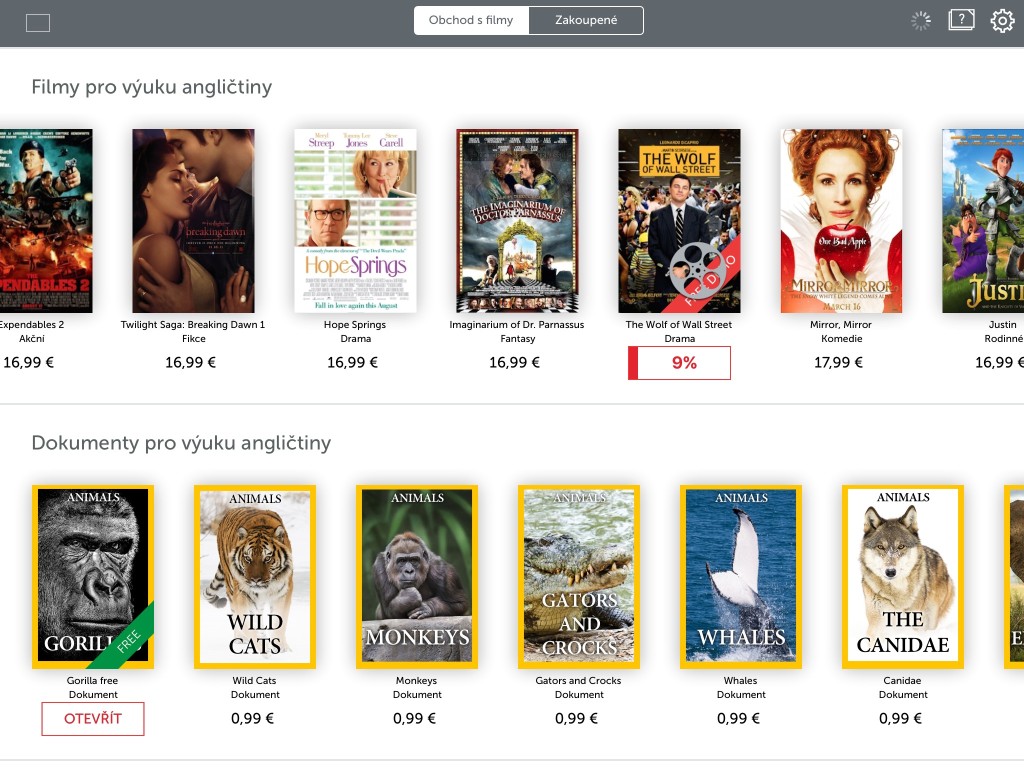
Task: Click the help question mark icon
Action: (x=961, y=20)
